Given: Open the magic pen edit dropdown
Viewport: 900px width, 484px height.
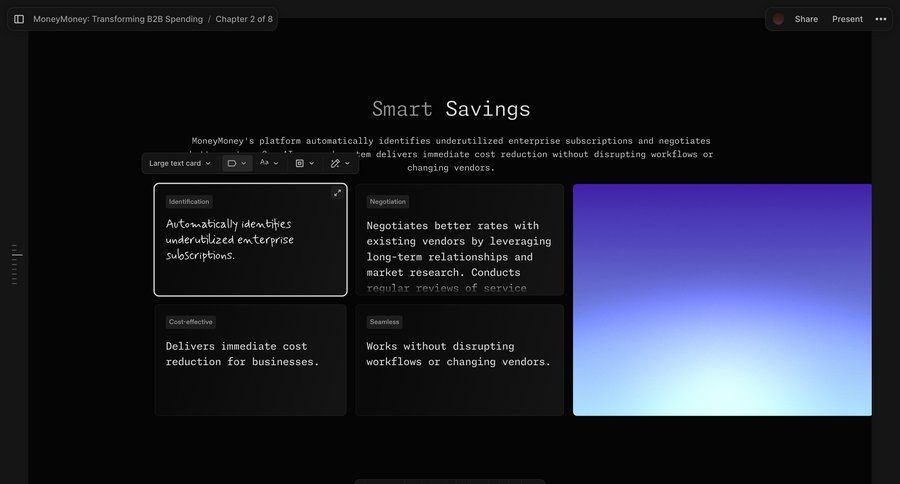Looking at the screenshot, I should (x=340, y=164).
